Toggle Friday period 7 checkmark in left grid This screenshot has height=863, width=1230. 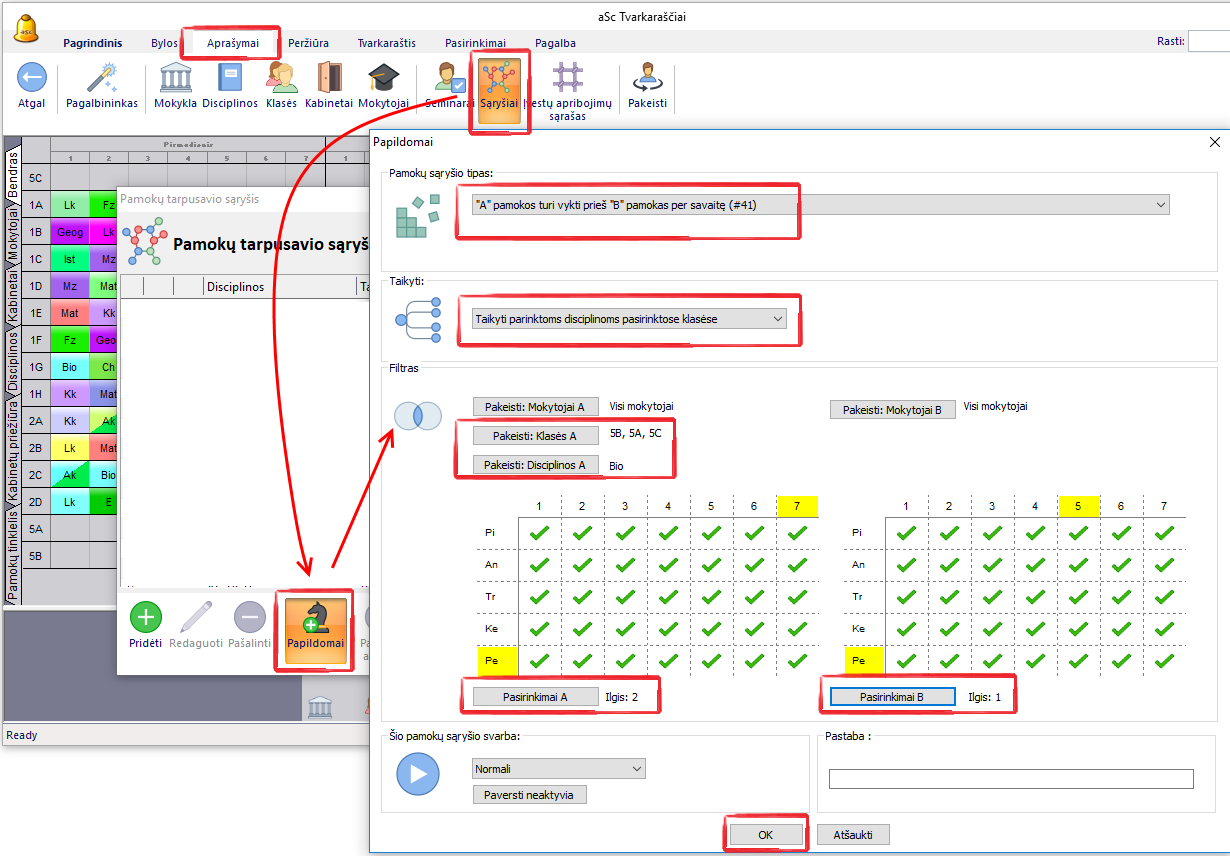pyautogui.click(x=797, y=661)
